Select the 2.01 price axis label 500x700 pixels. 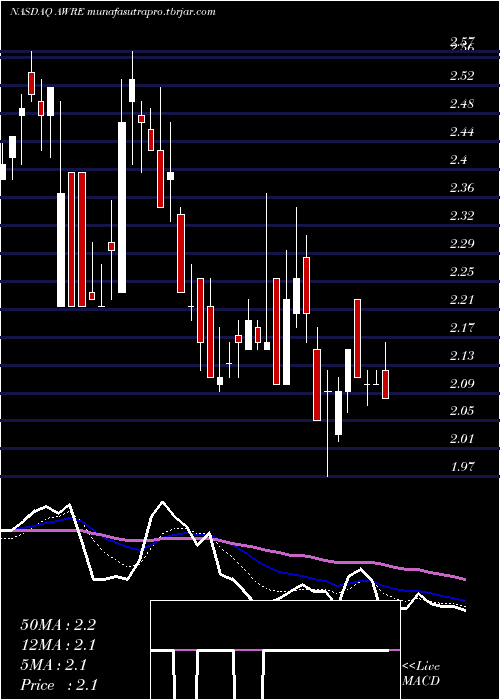[462, 439]
